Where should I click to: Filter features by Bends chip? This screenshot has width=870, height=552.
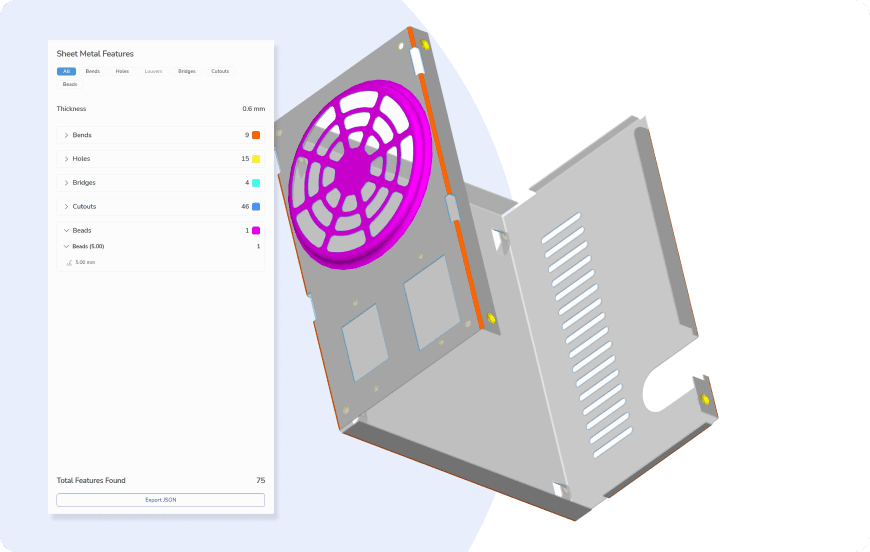[93, 71]
